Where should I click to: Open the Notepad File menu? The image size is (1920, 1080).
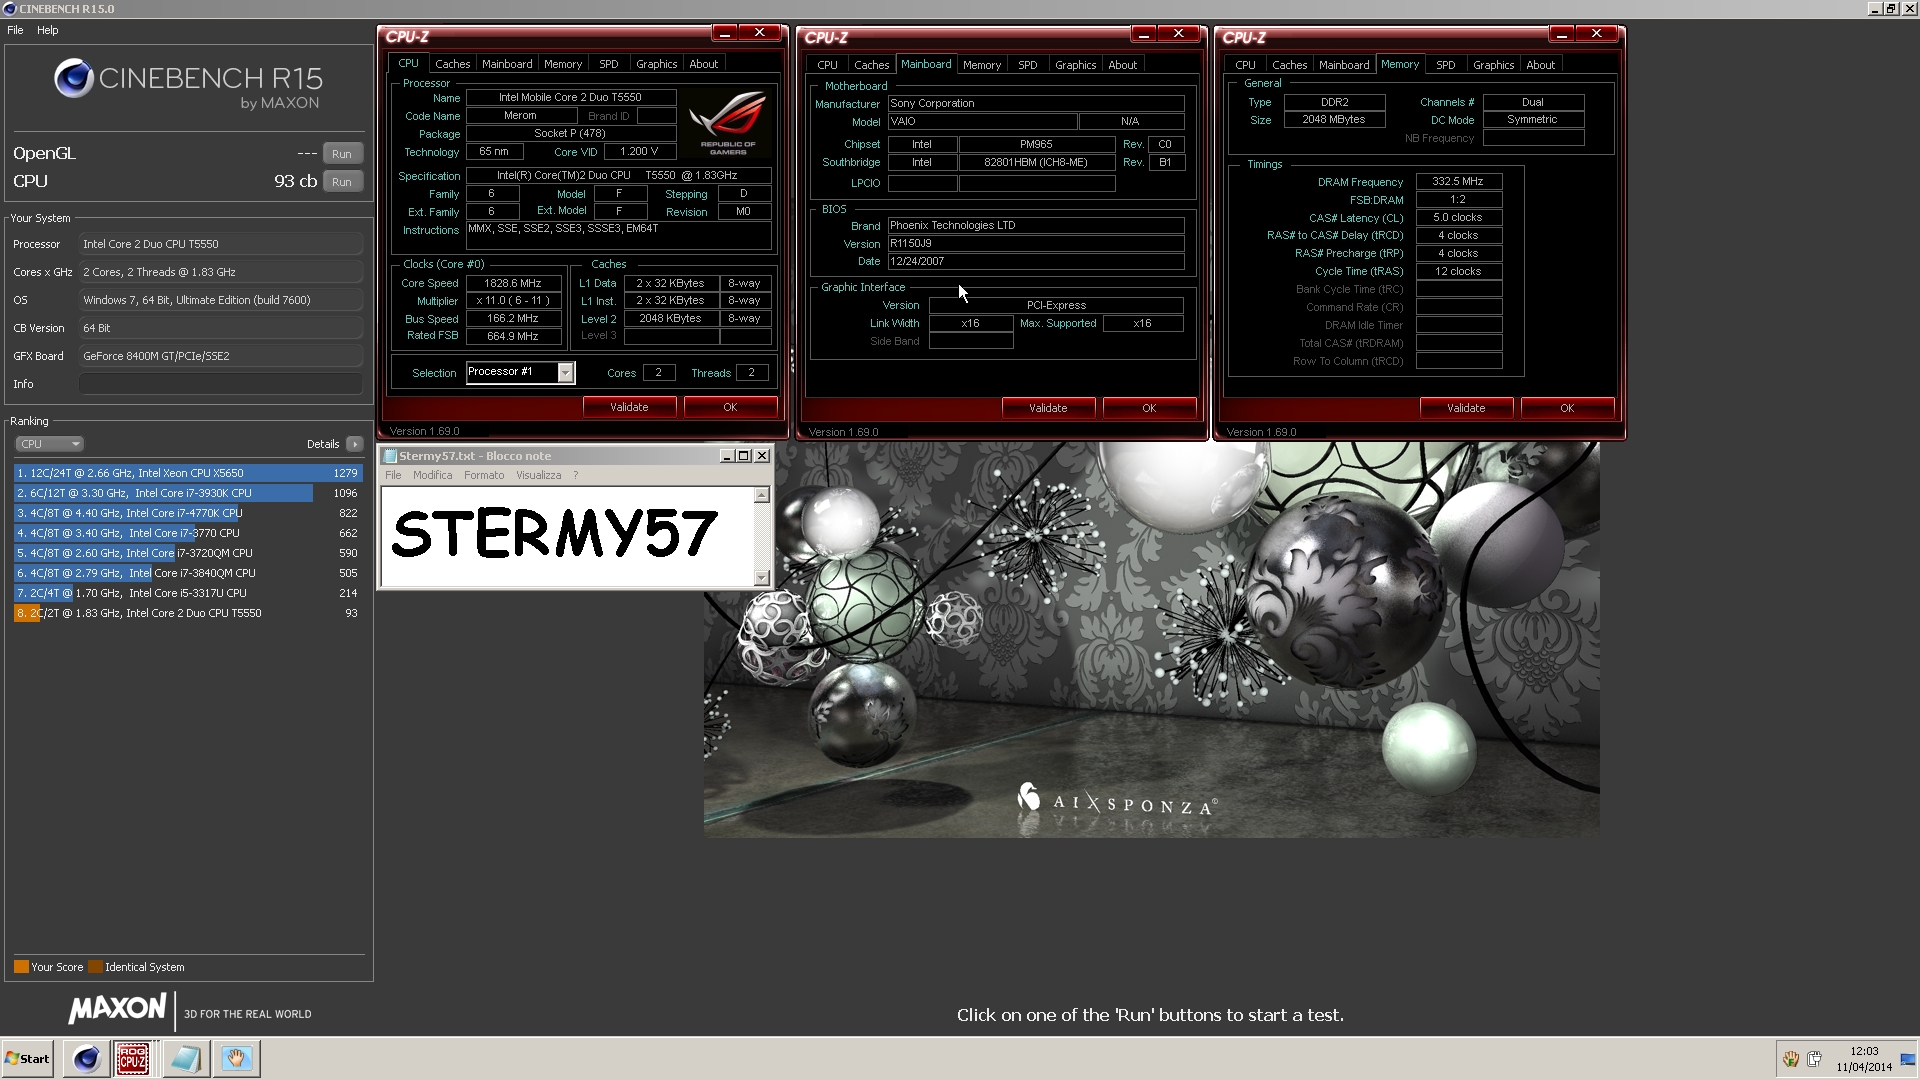pos(393,475)
